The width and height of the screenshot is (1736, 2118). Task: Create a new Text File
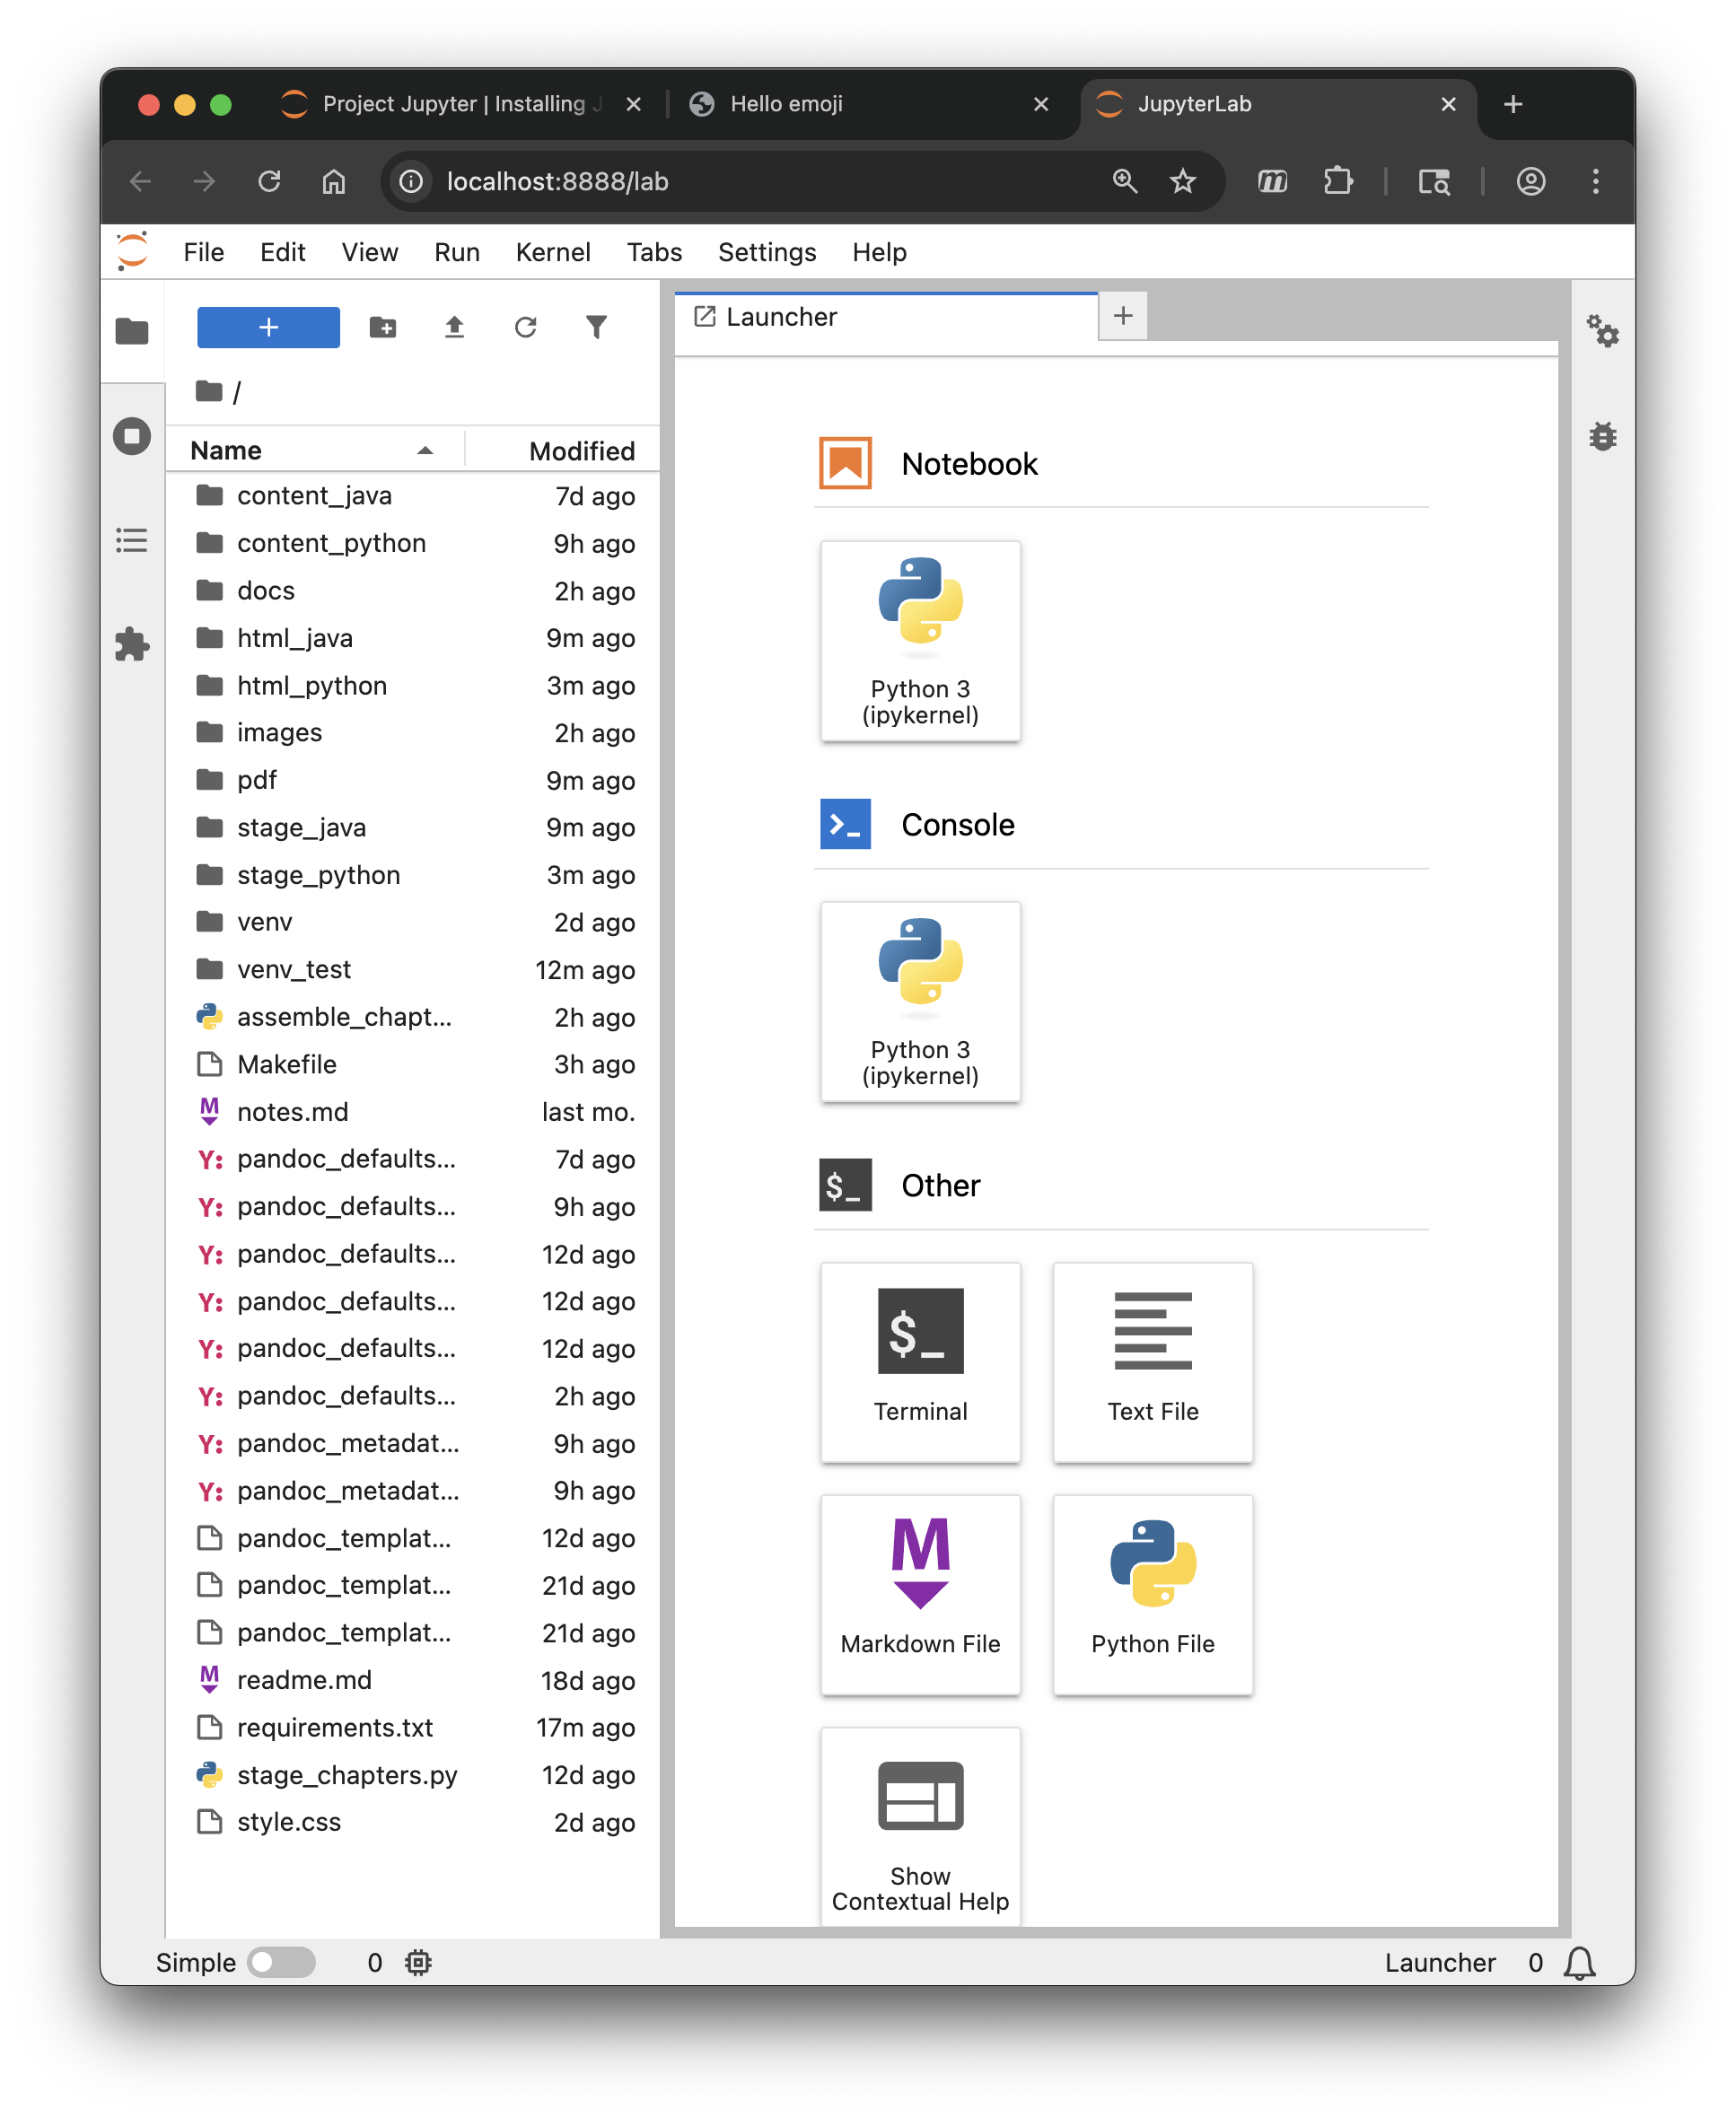tap(1152, 1362)
